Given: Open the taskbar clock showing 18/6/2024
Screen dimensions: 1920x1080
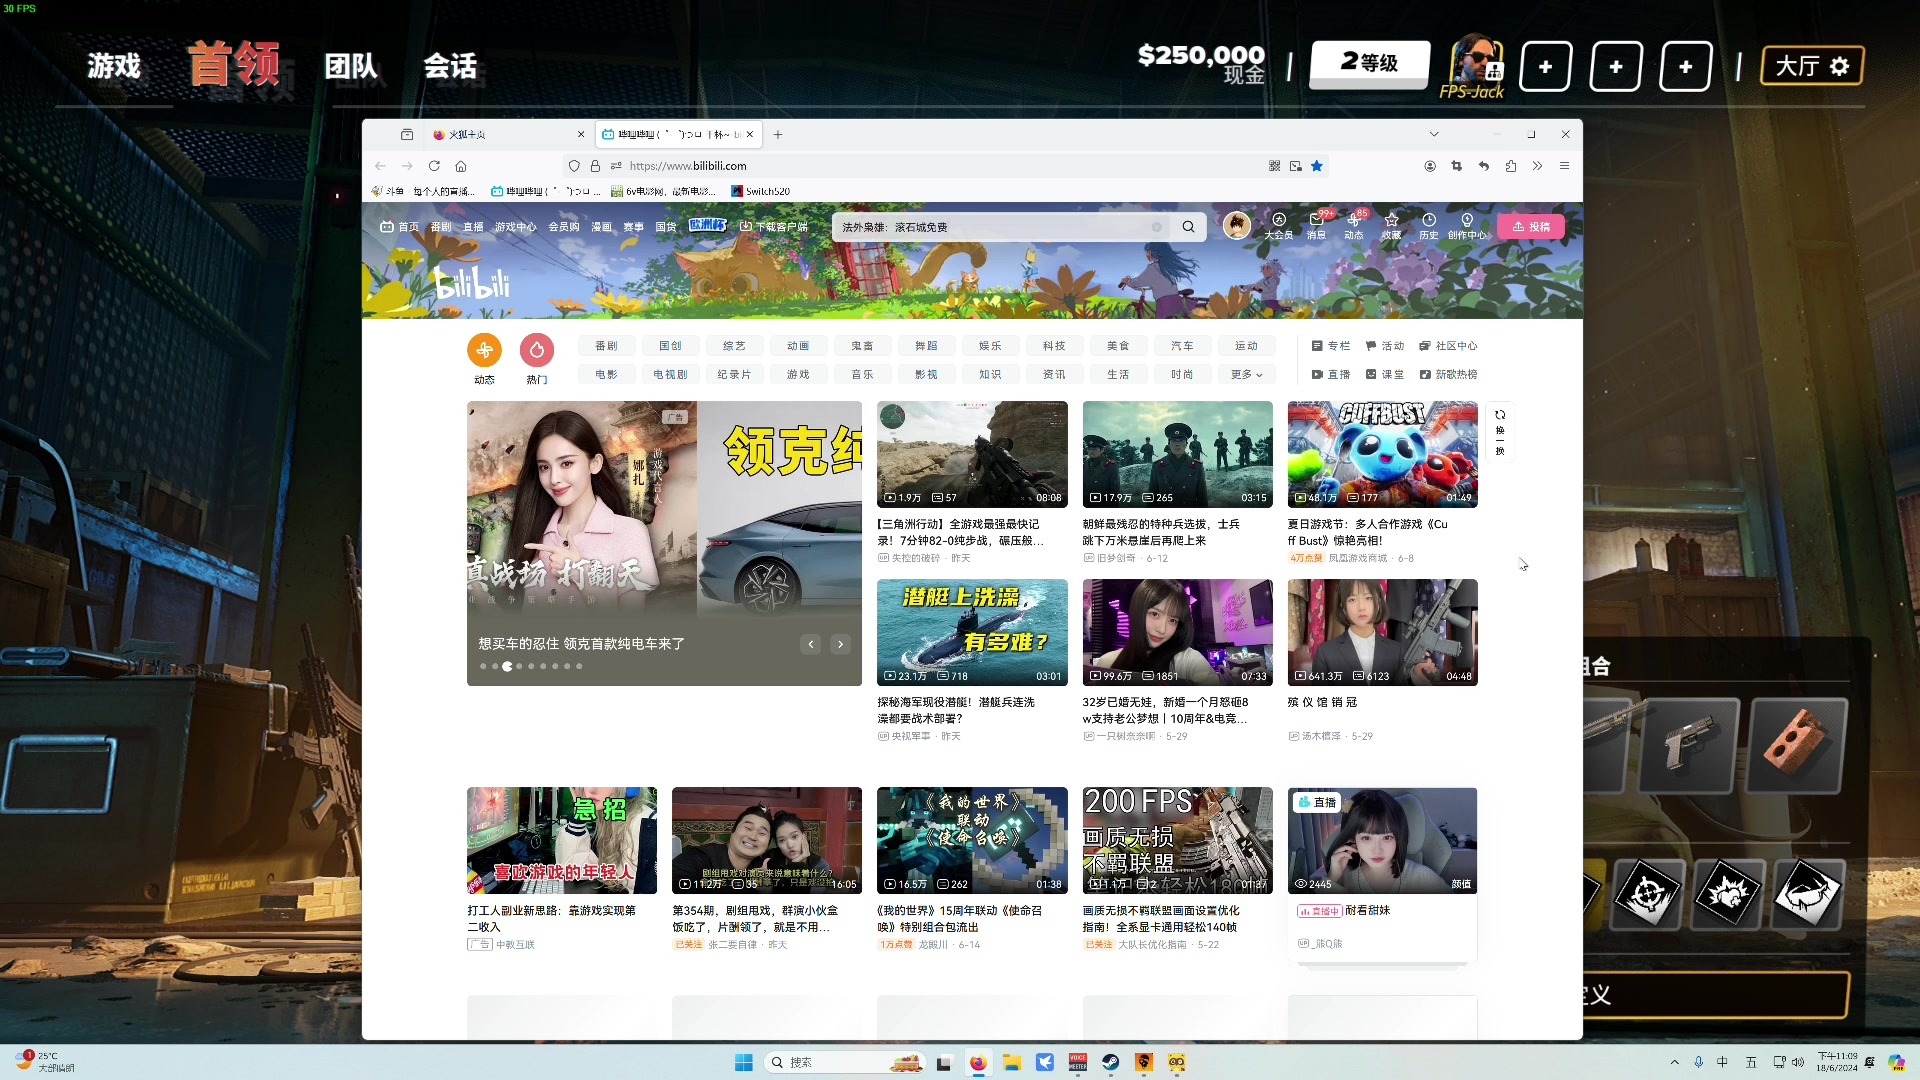Looking at the screenshot, I should (x=1837, y=1062).
